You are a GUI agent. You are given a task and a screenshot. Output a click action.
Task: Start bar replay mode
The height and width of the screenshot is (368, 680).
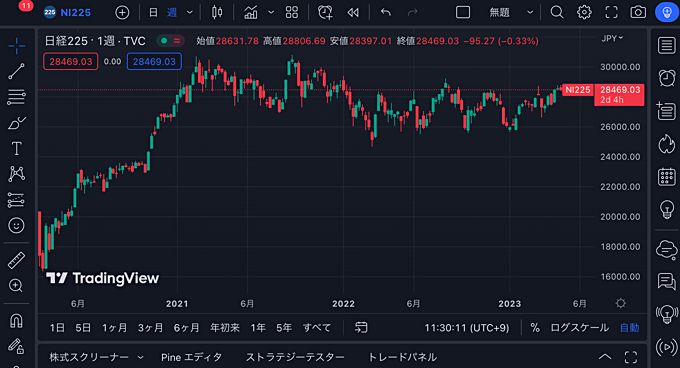click(x=353, y=13)
